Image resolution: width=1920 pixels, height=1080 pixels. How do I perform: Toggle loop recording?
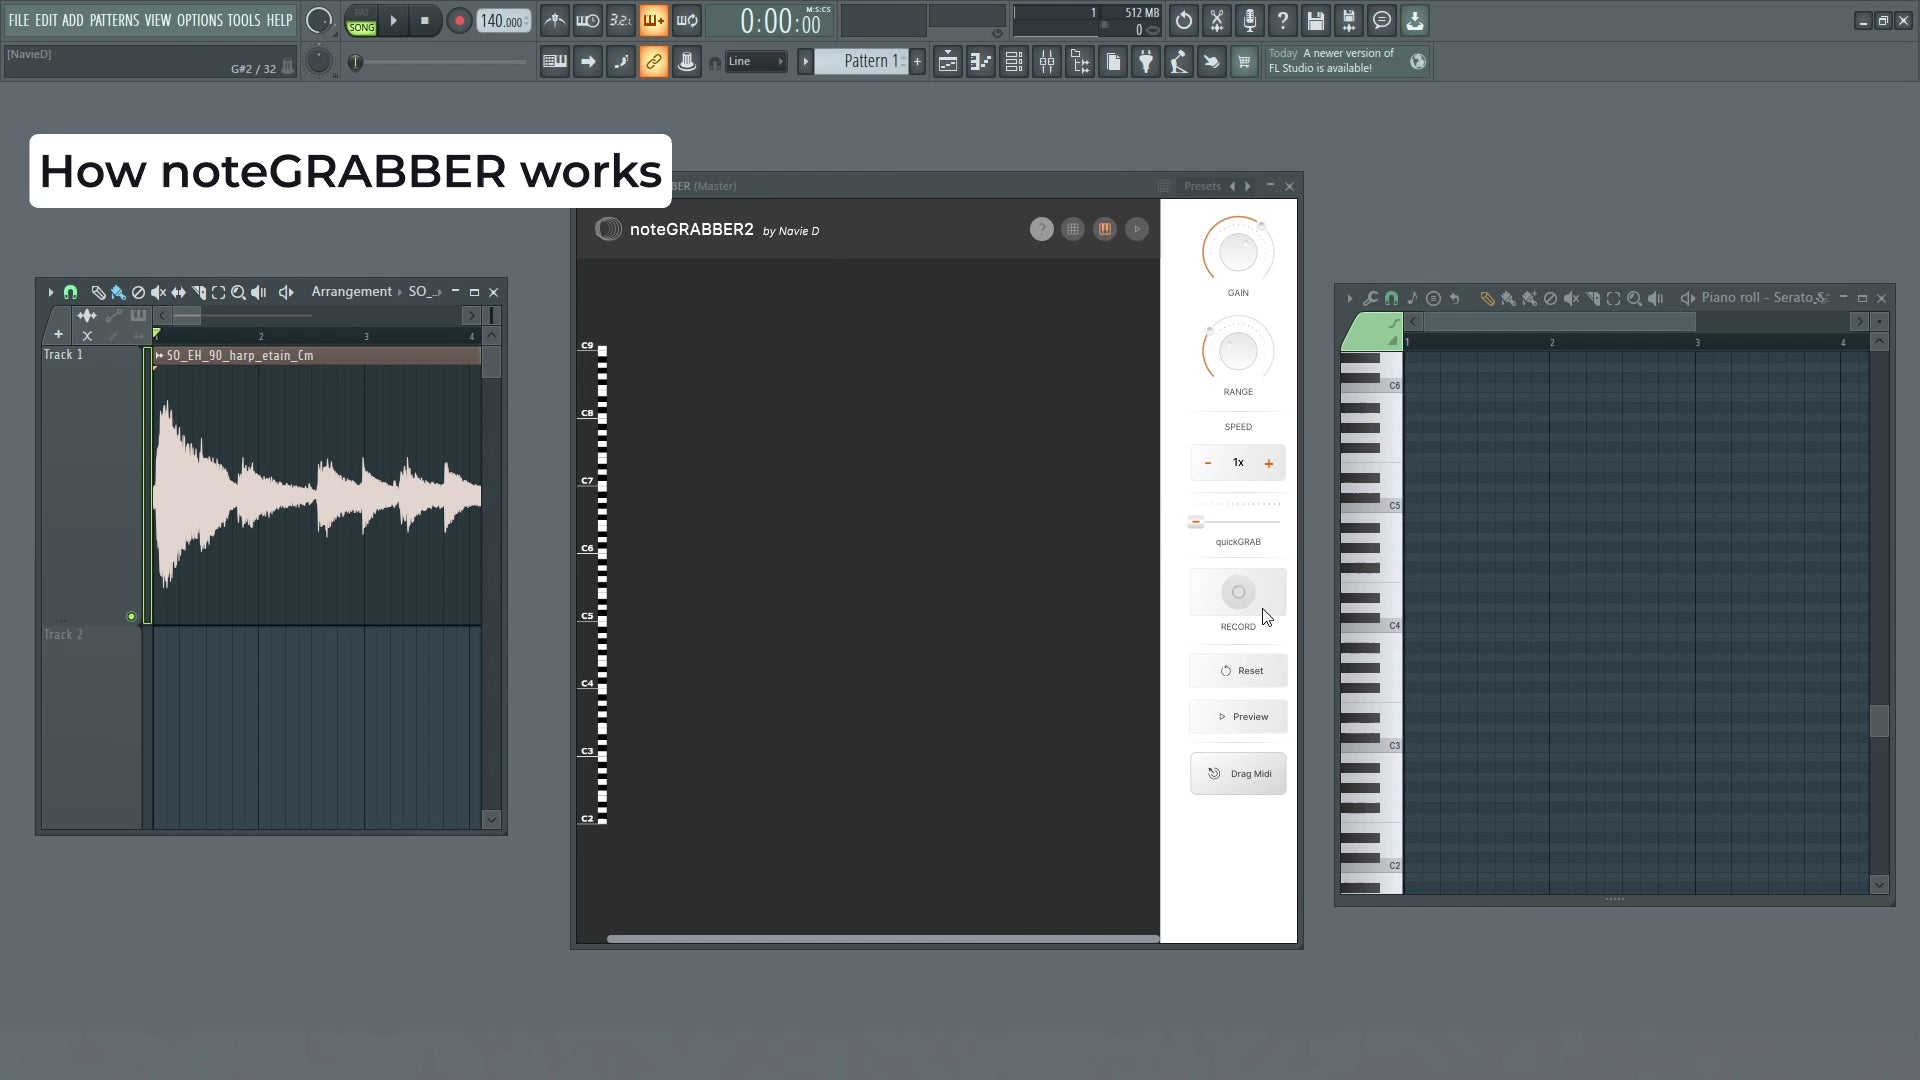(x=687, y=21)
